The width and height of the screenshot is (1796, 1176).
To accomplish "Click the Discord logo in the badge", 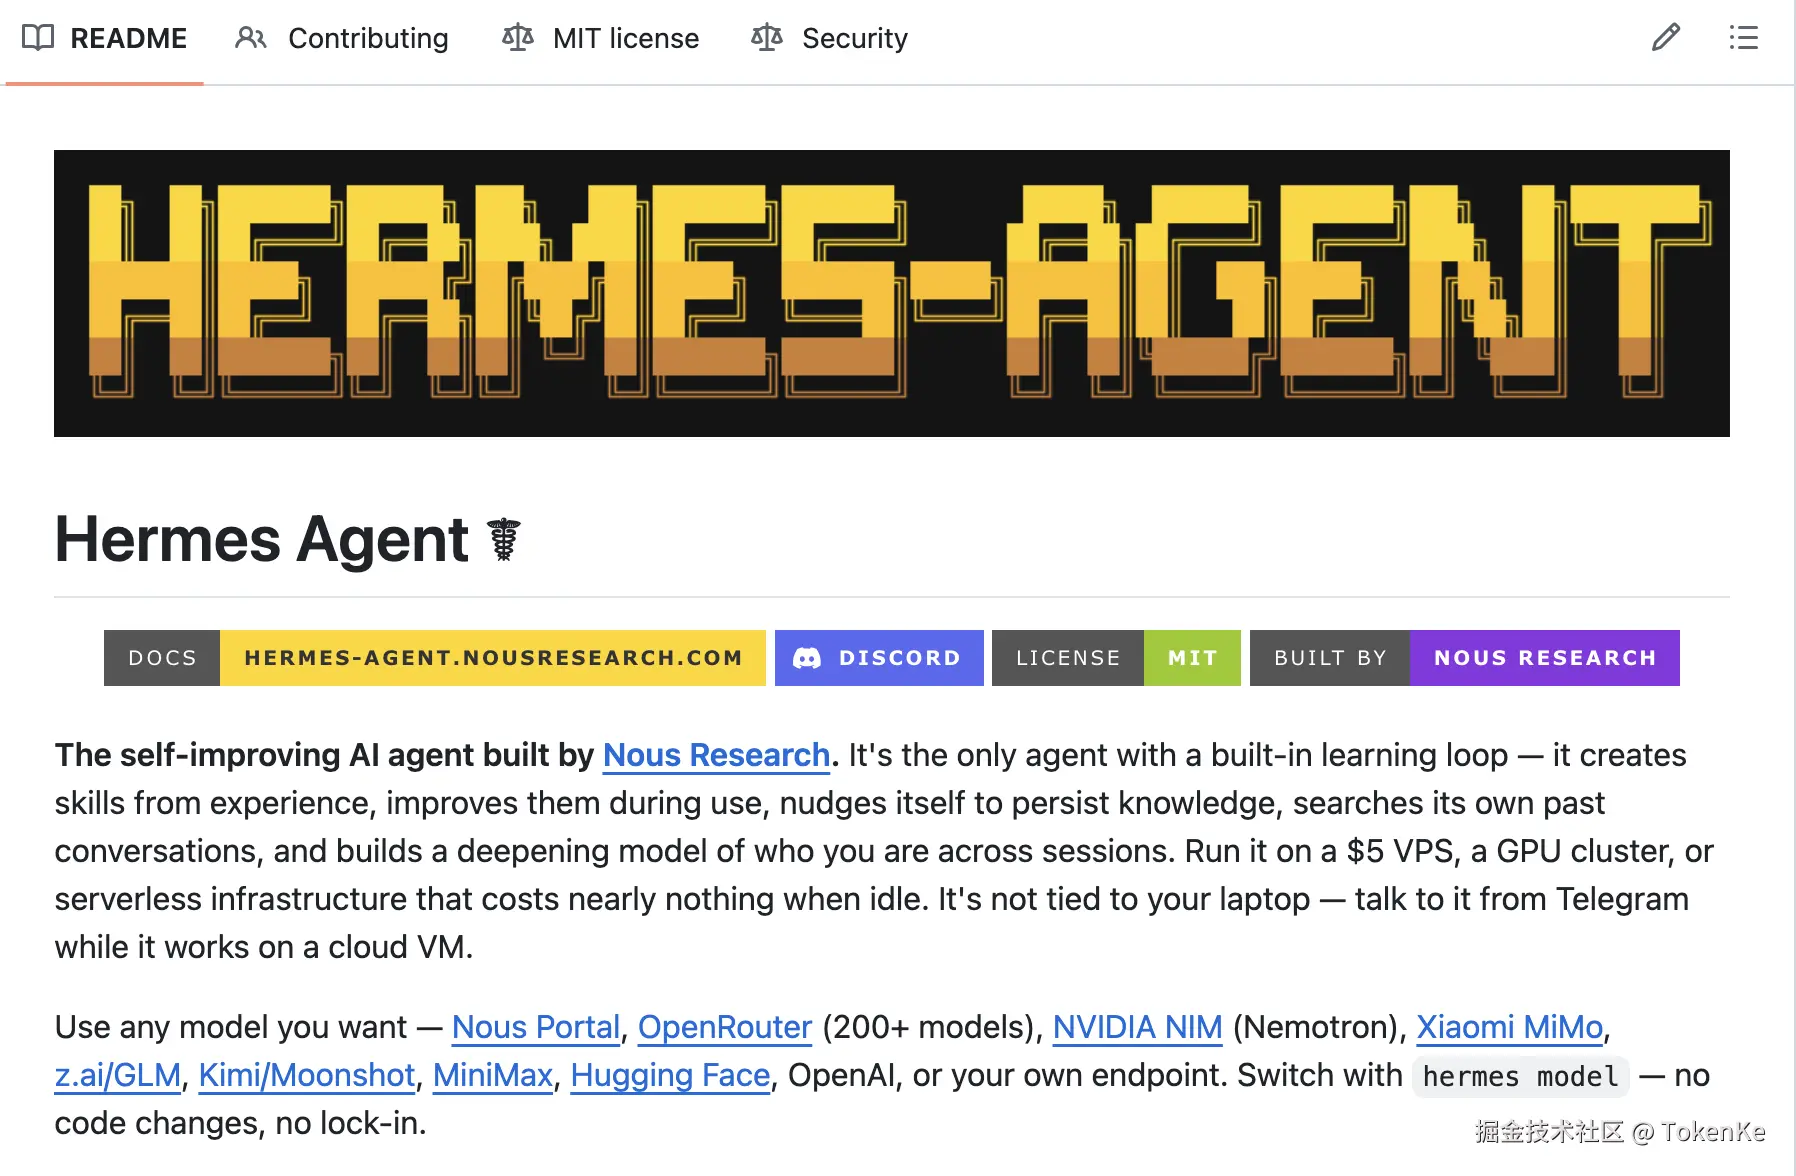I will 807,658.
